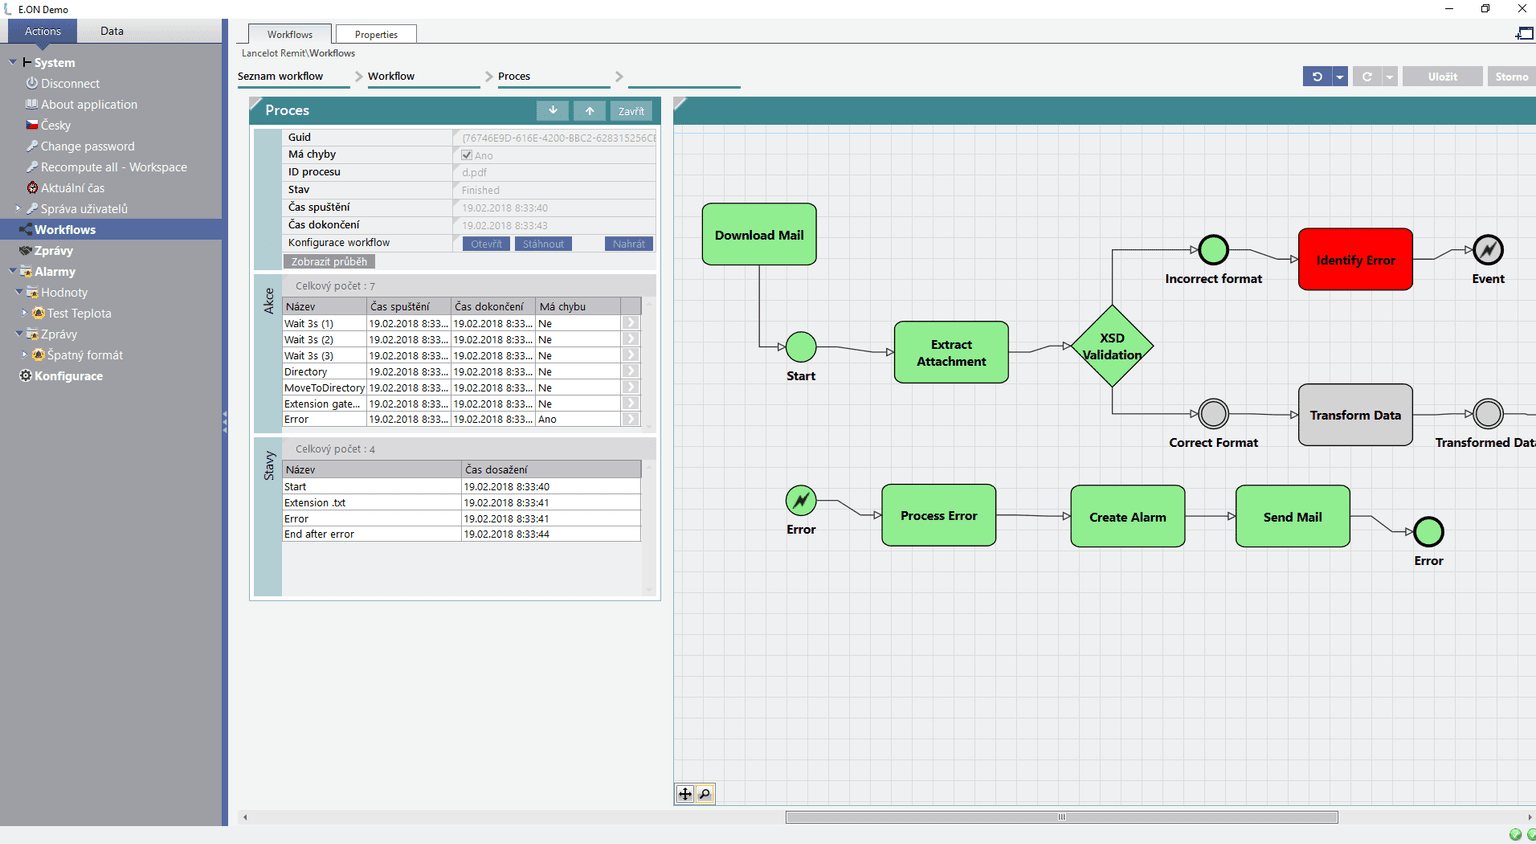
Task: Expand the Správa uživatelů tree item
Action: tap(18, 209)
